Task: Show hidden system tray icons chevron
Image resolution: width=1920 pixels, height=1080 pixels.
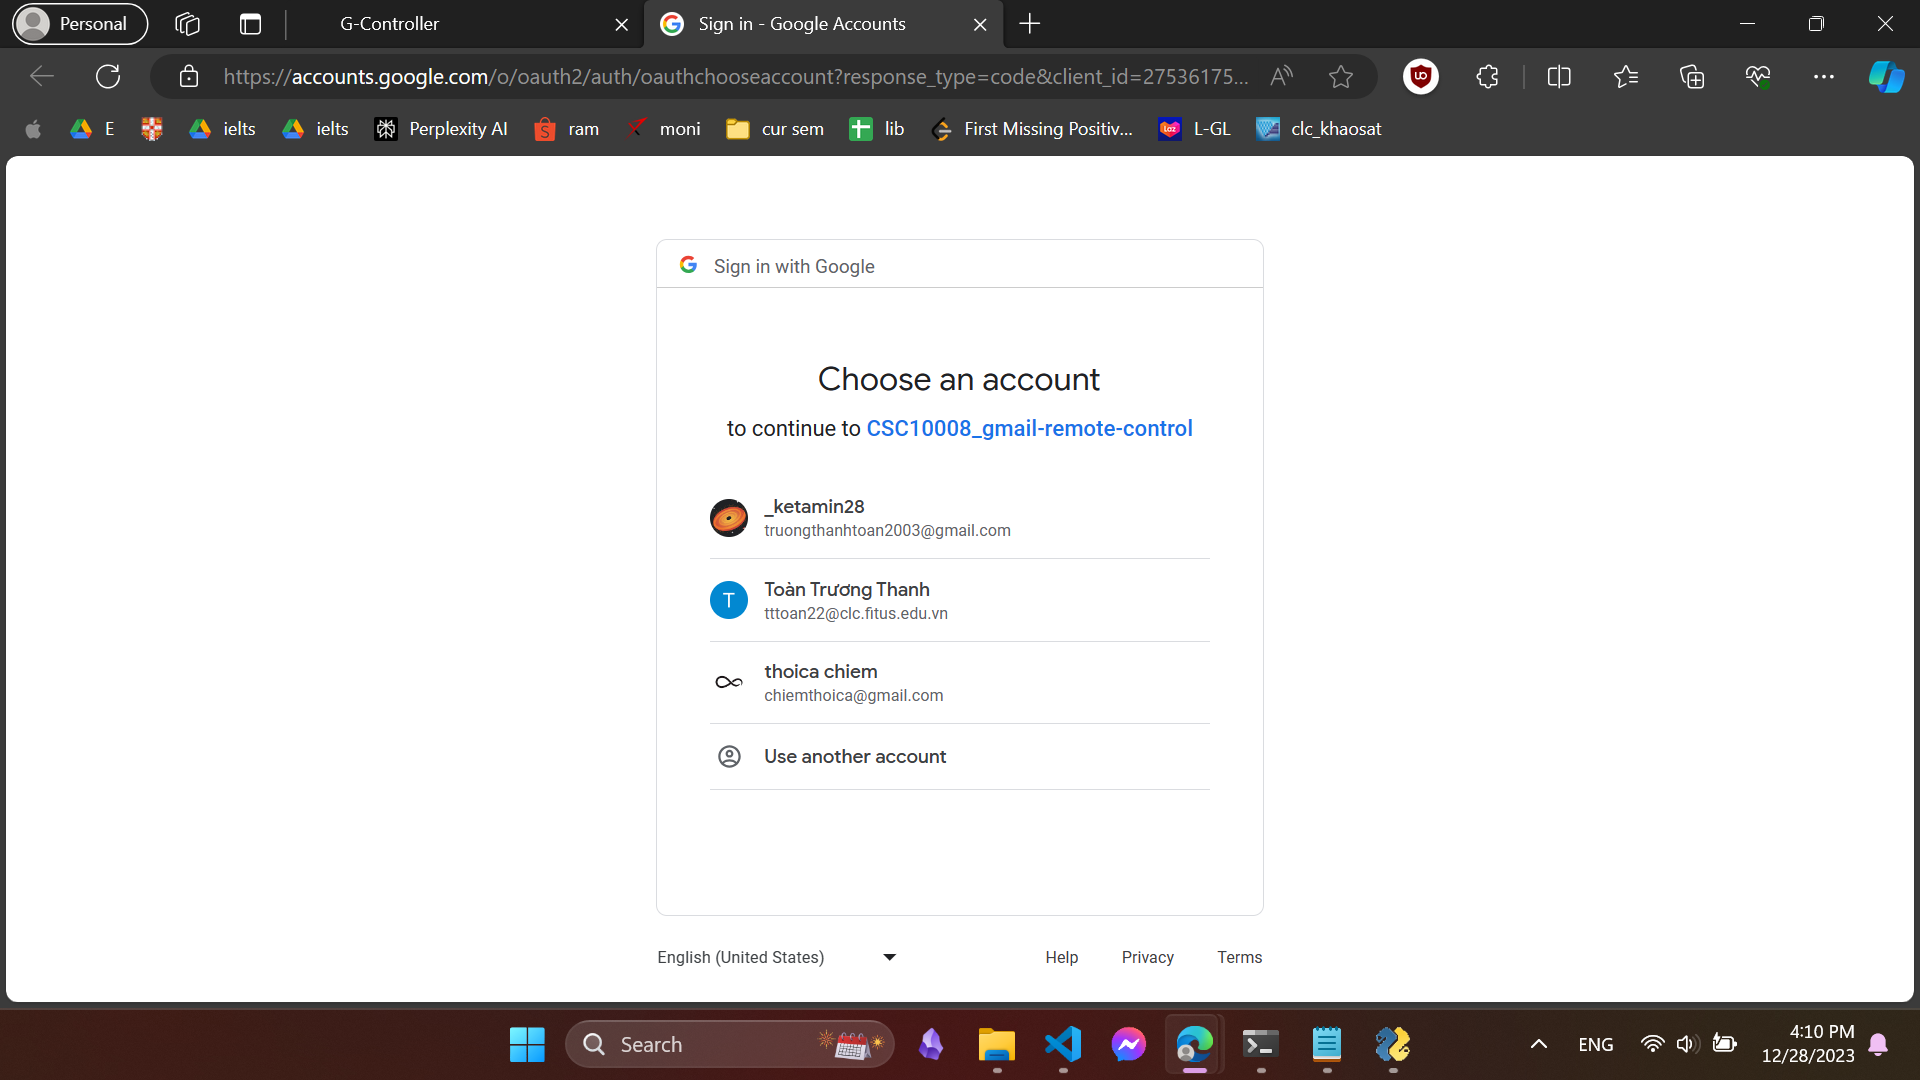Action: (x=1538, y=1044)
